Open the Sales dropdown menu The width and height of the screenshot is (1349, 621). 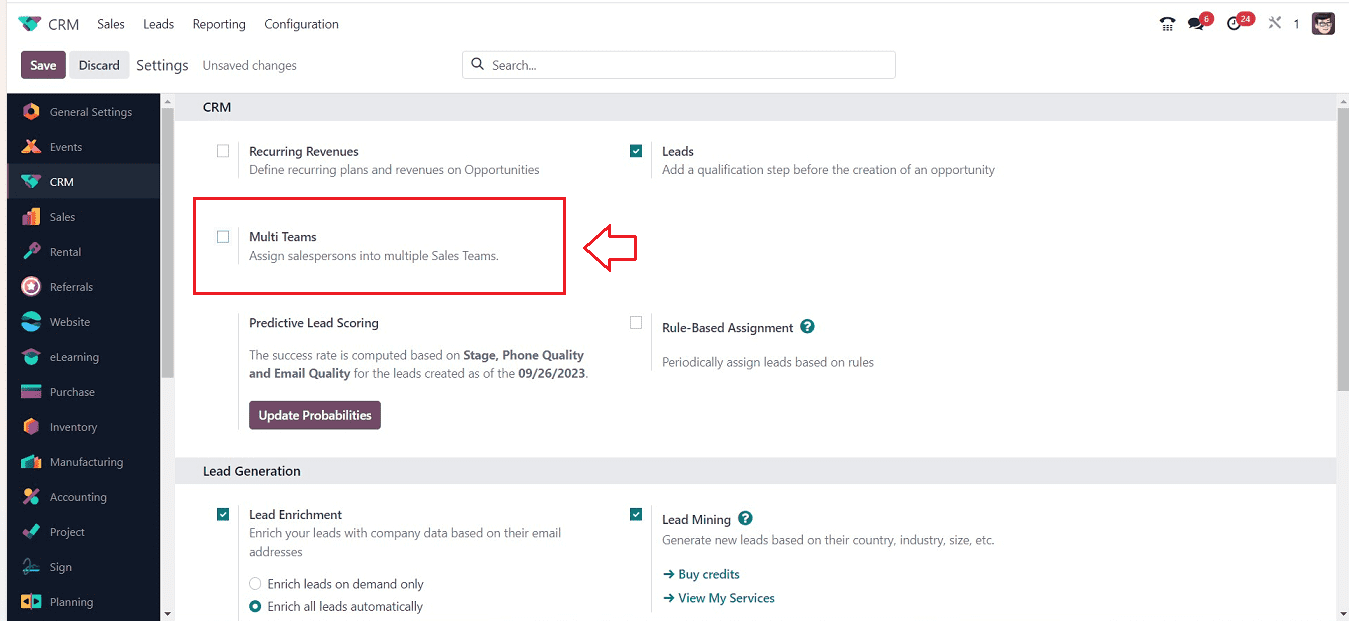[111, 24]
